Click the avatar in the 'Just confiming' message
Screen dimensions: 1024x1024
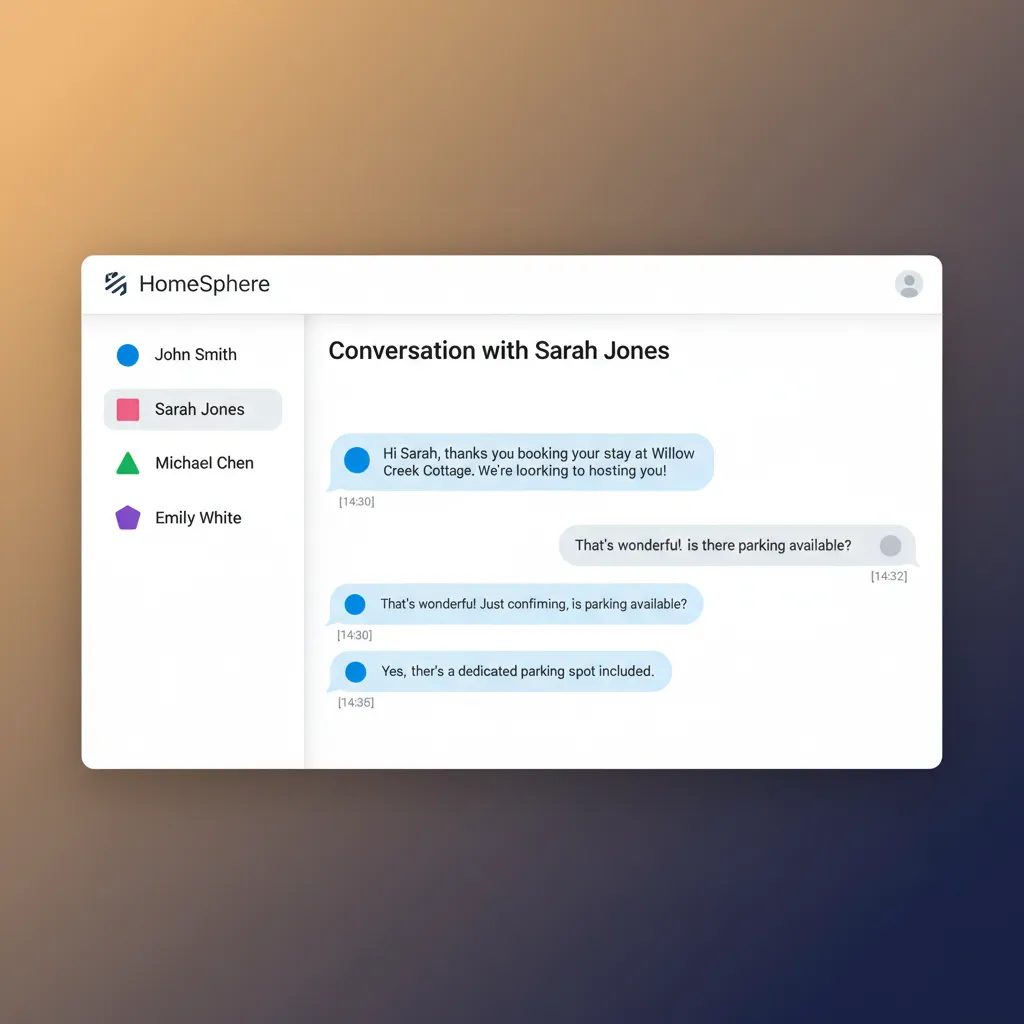tap(355, 604)
